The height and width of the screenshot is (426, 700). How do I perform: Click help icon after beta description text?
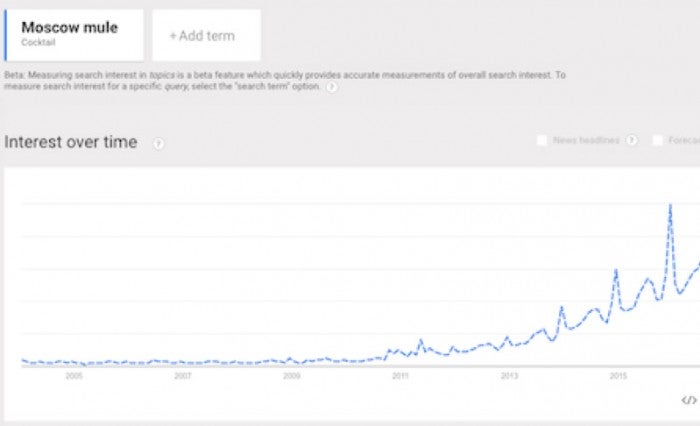(332, 87)
